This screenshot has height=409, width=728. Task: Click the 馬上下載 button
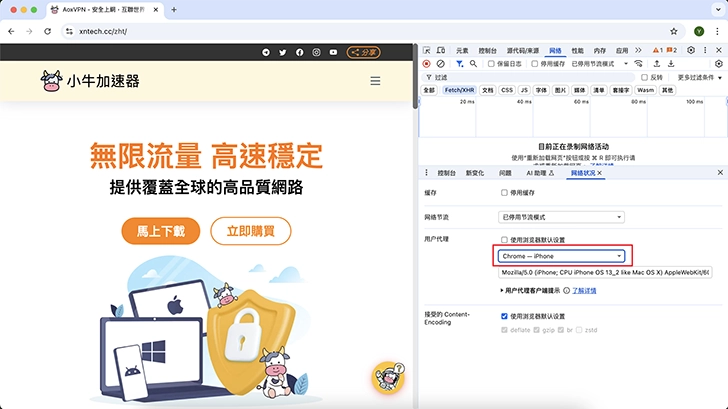(155, 231)
